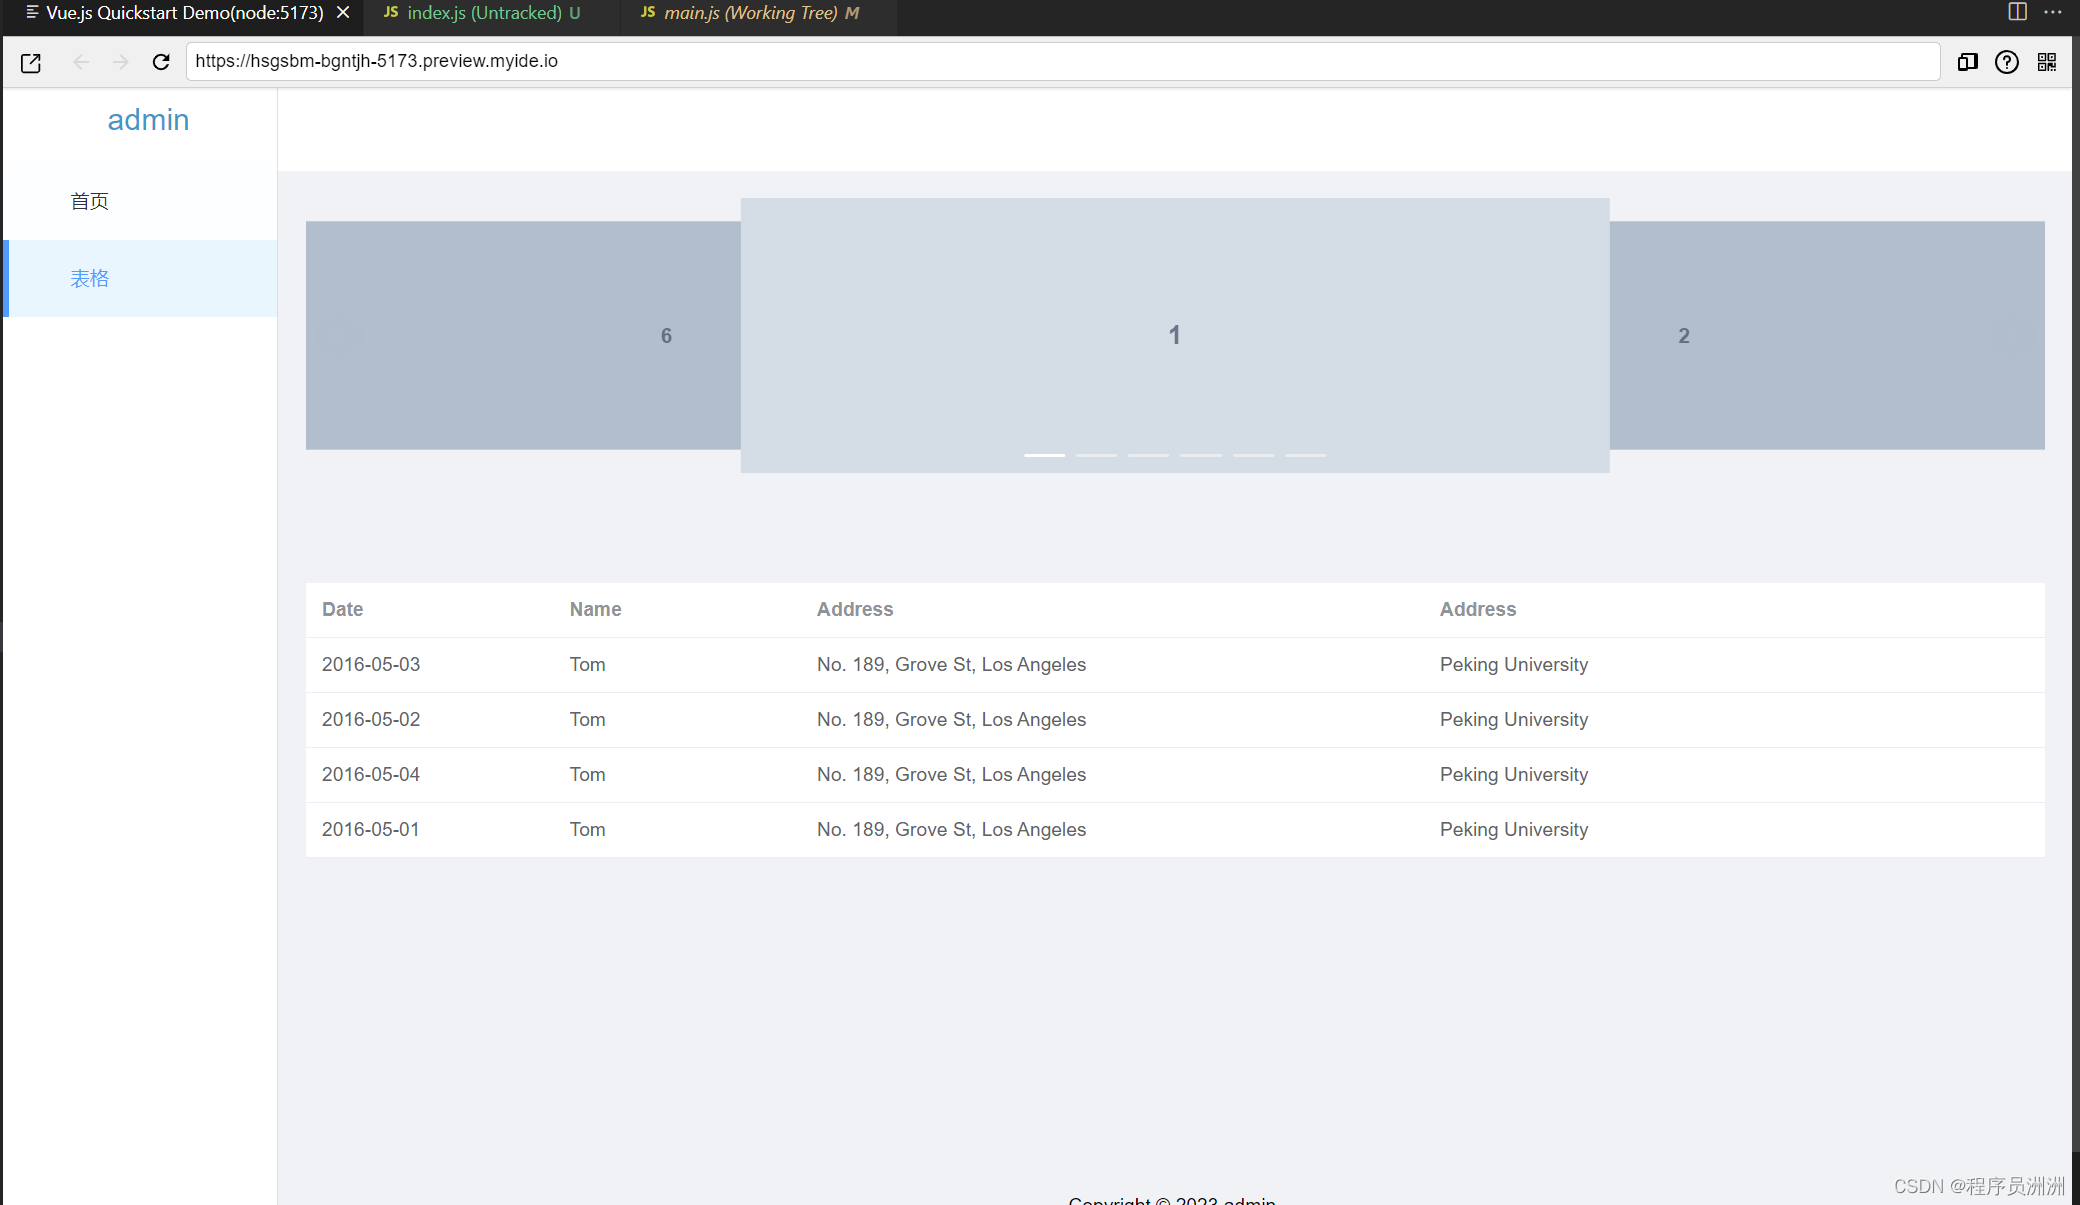Click the admin logo link
2080x1205 pixels.
point(148,120)
